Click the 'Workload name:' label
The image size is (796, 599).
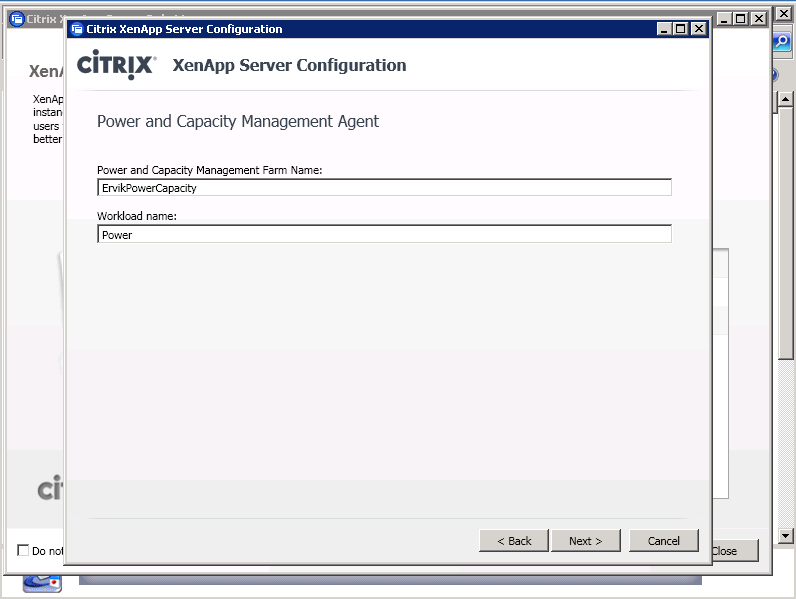coord(137,216)
